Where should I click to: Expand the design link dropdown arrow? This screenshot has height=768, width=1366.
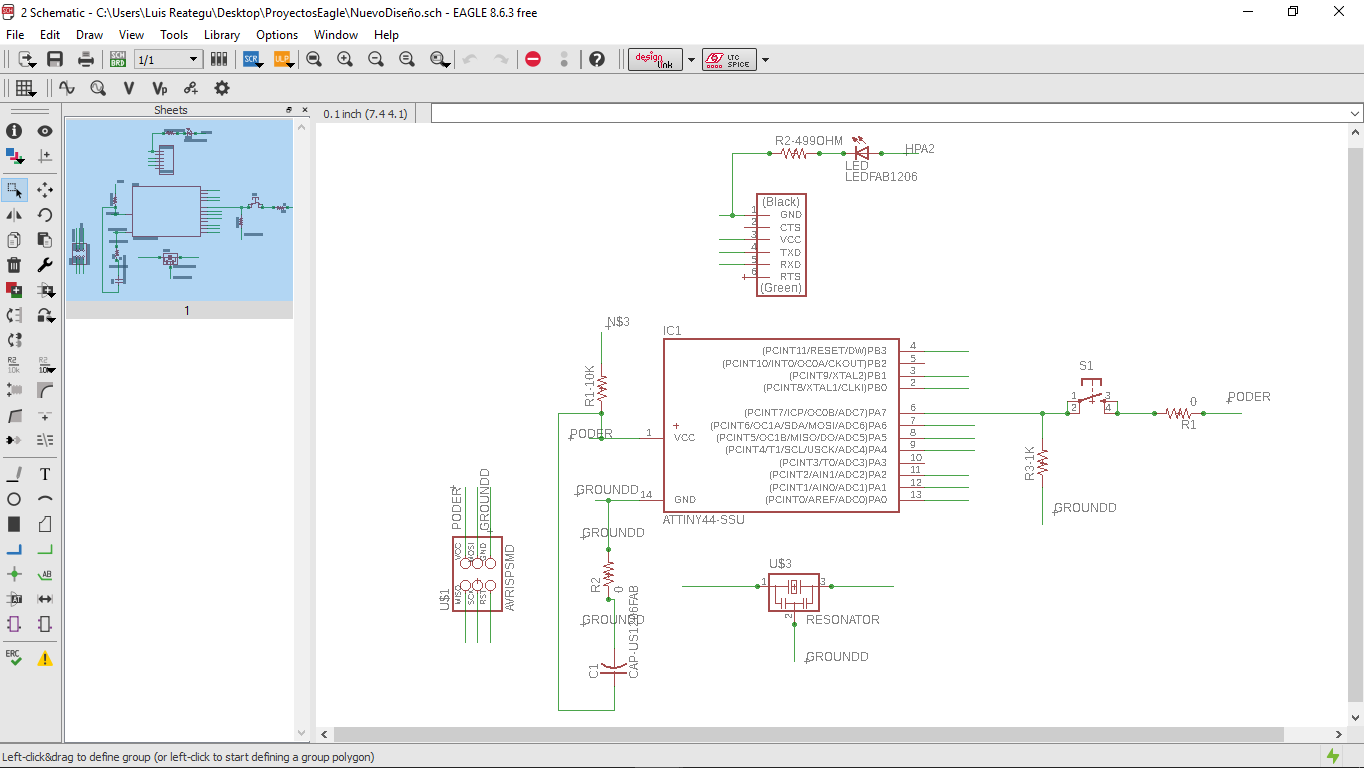tap(691, 60)
